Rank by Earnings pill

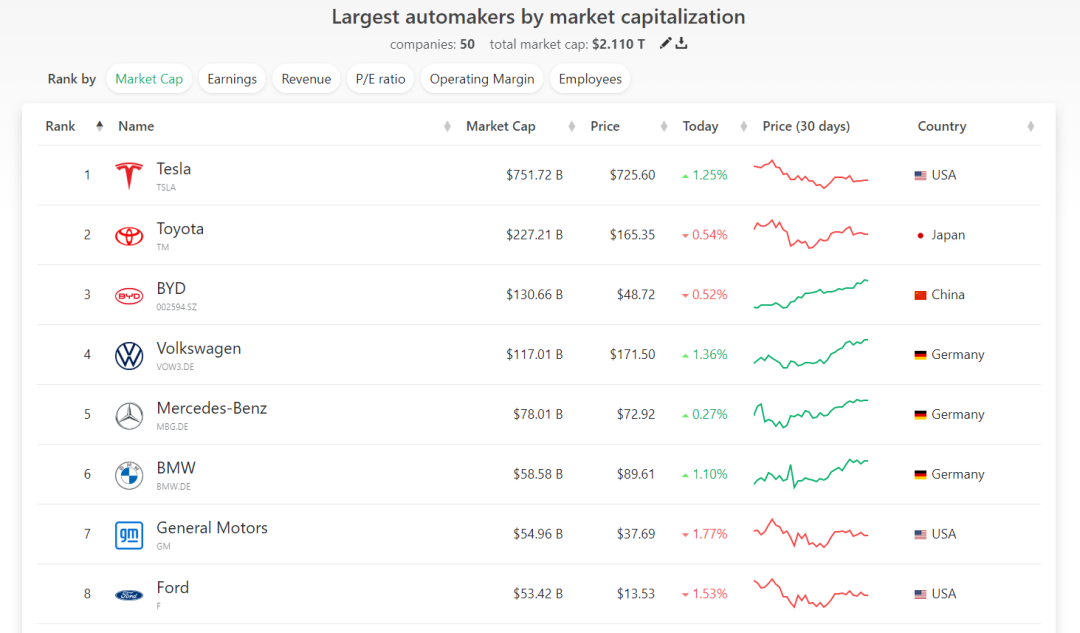pos(232,79)
